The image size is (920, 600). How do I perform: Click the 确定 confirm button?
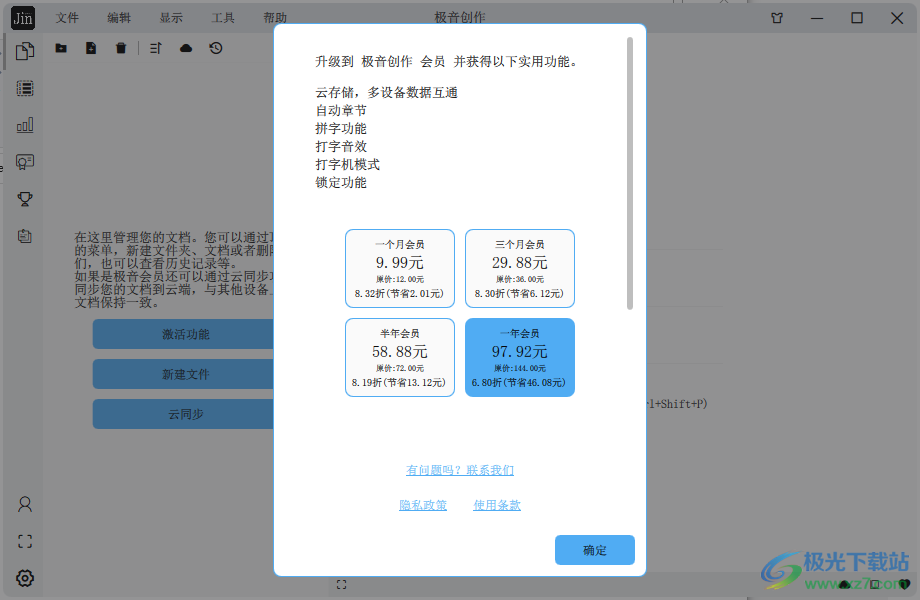point(595,550)
